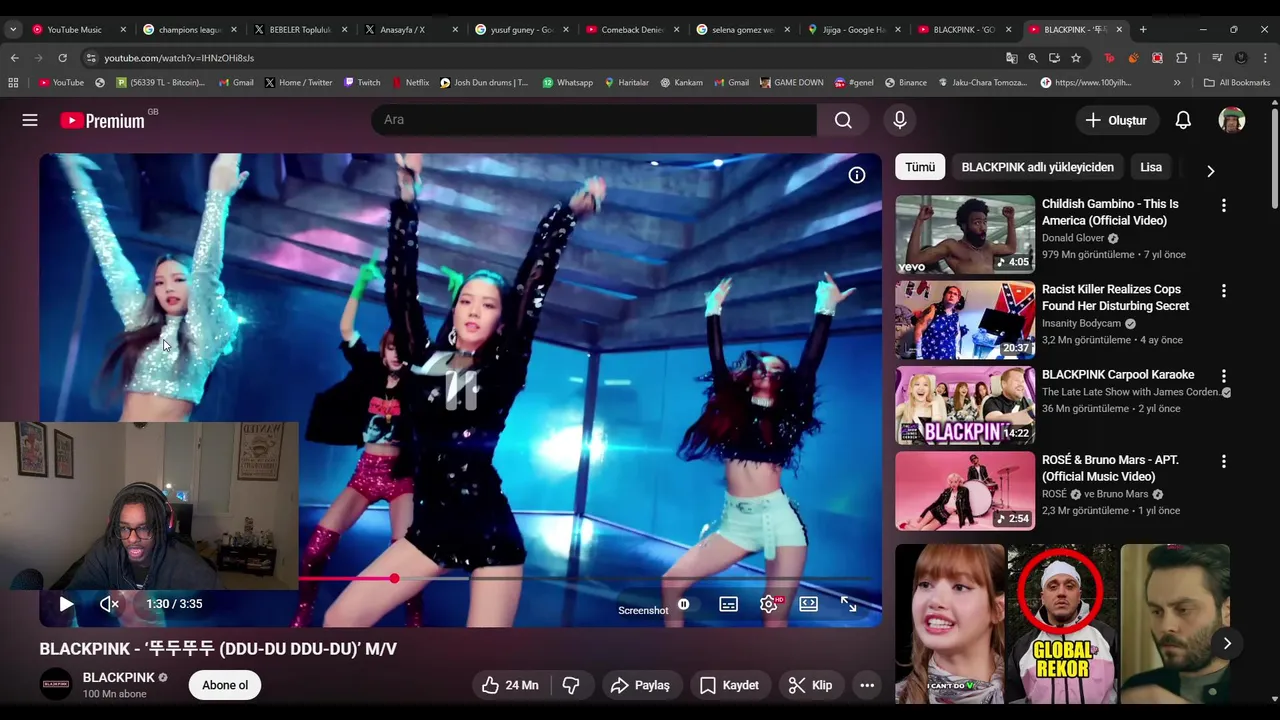
Task: Open player settings gear
Action: 769,604
